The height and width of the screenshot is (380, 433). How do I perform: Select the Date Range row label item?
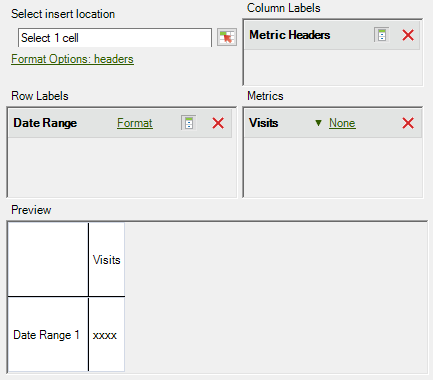pos(120,123)
